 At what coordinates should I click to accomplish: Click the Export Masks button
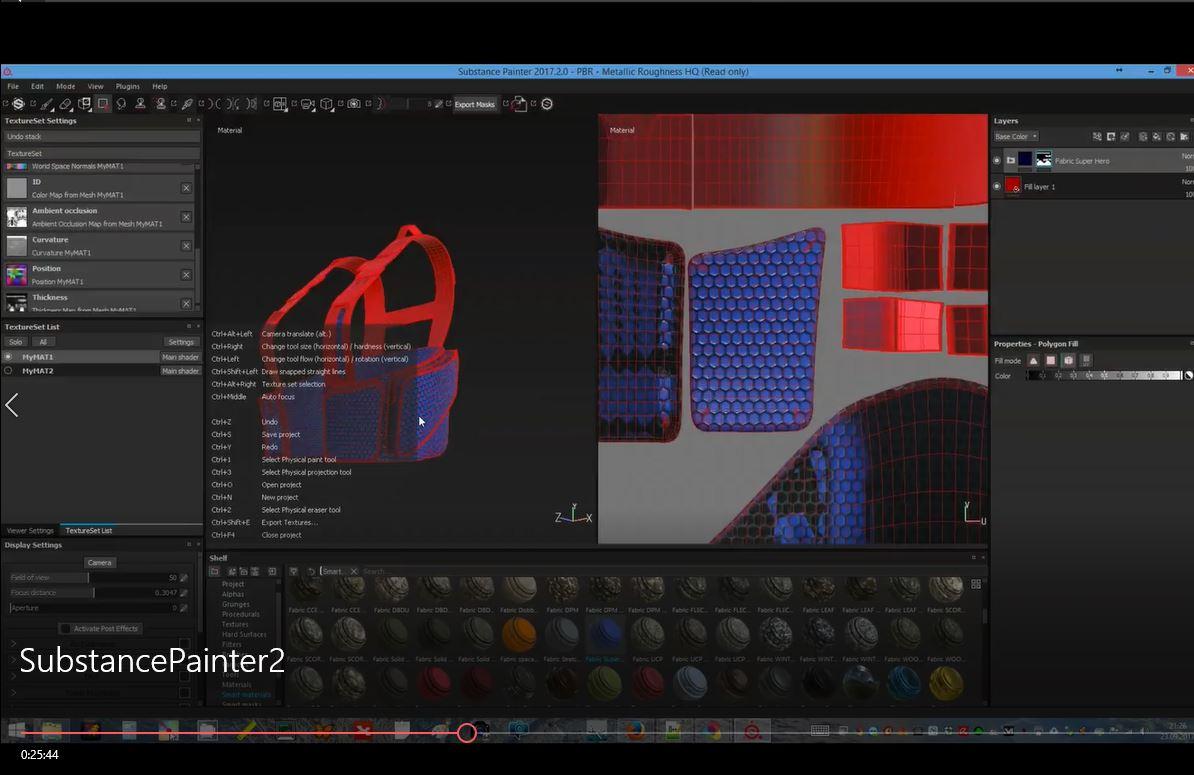coord(474,104)
